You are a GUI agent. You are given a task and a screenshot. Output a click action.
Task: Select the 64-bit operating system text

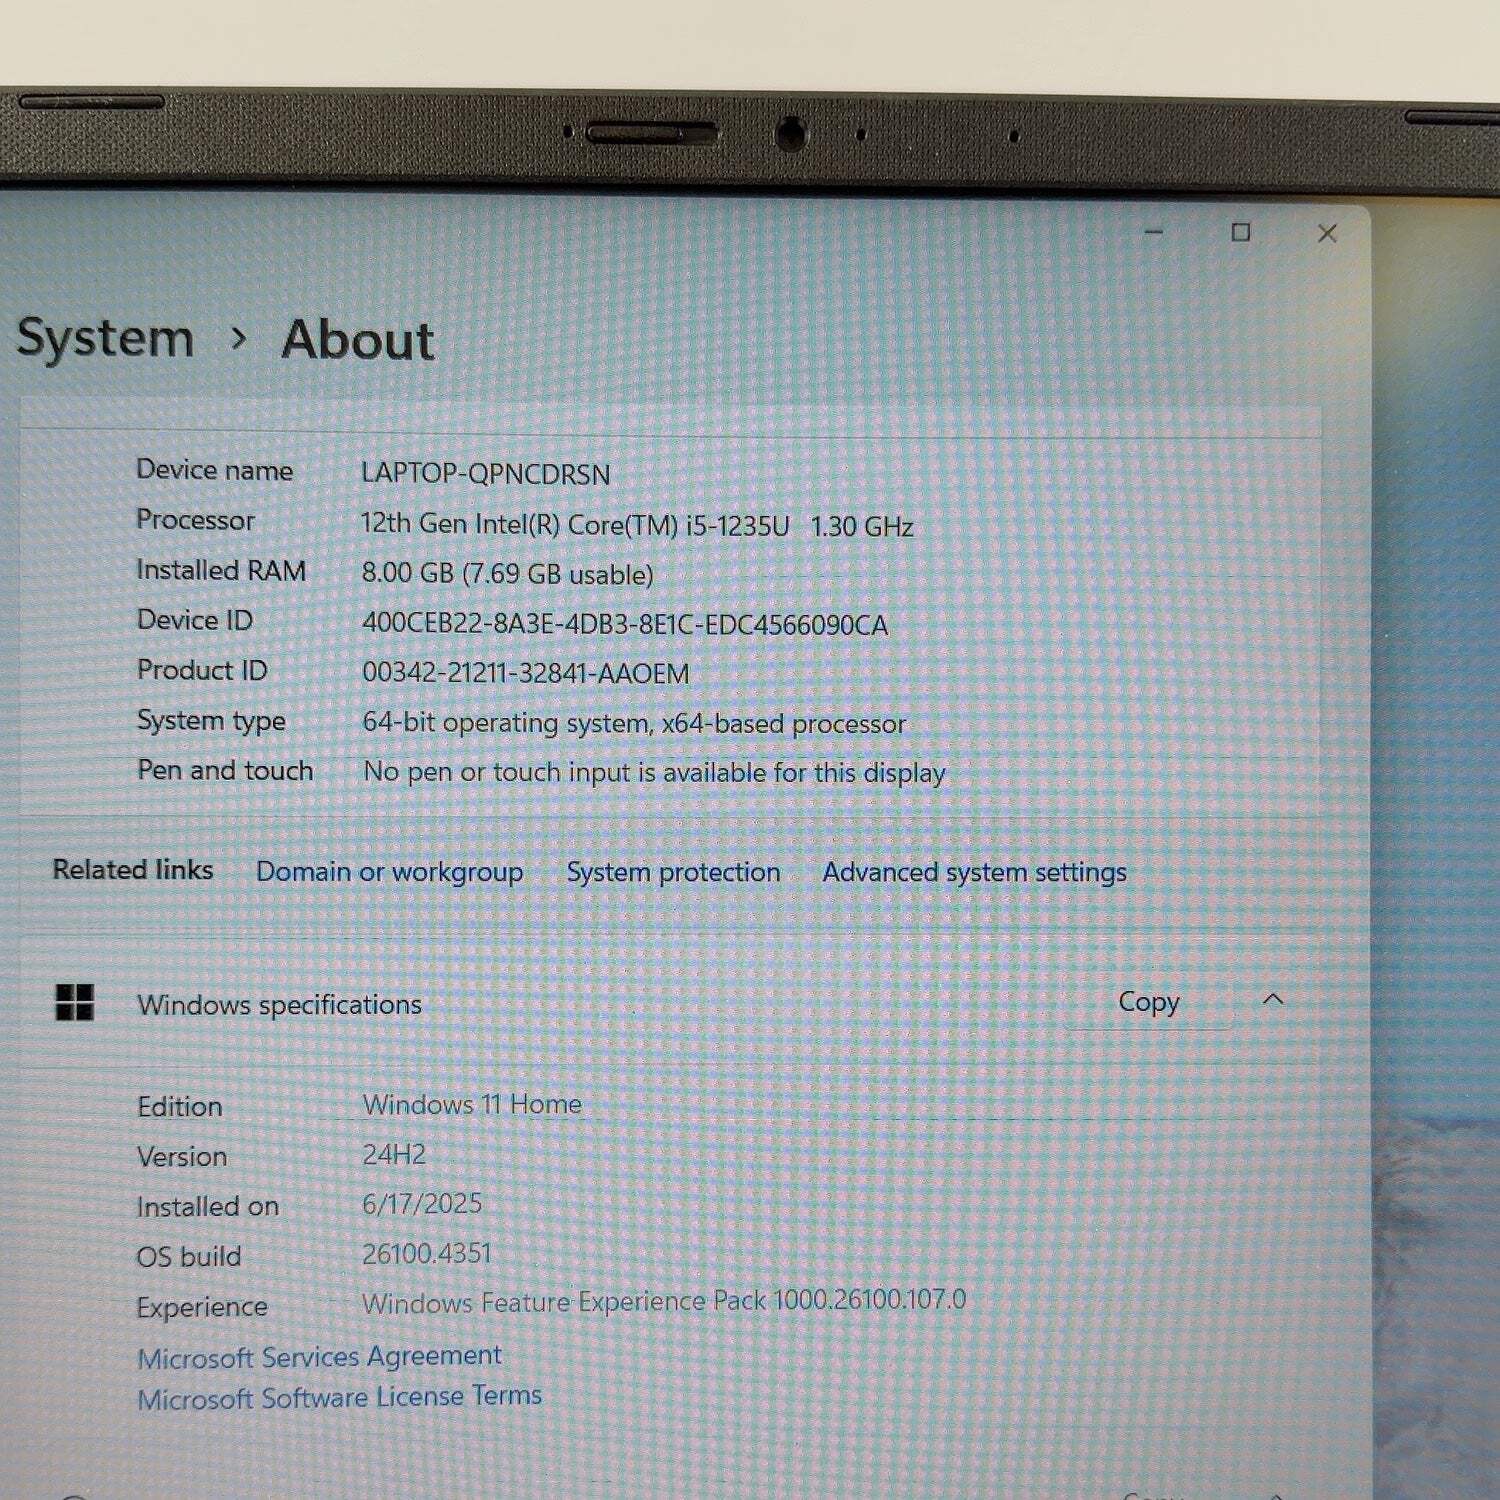(x=633, y=723)
